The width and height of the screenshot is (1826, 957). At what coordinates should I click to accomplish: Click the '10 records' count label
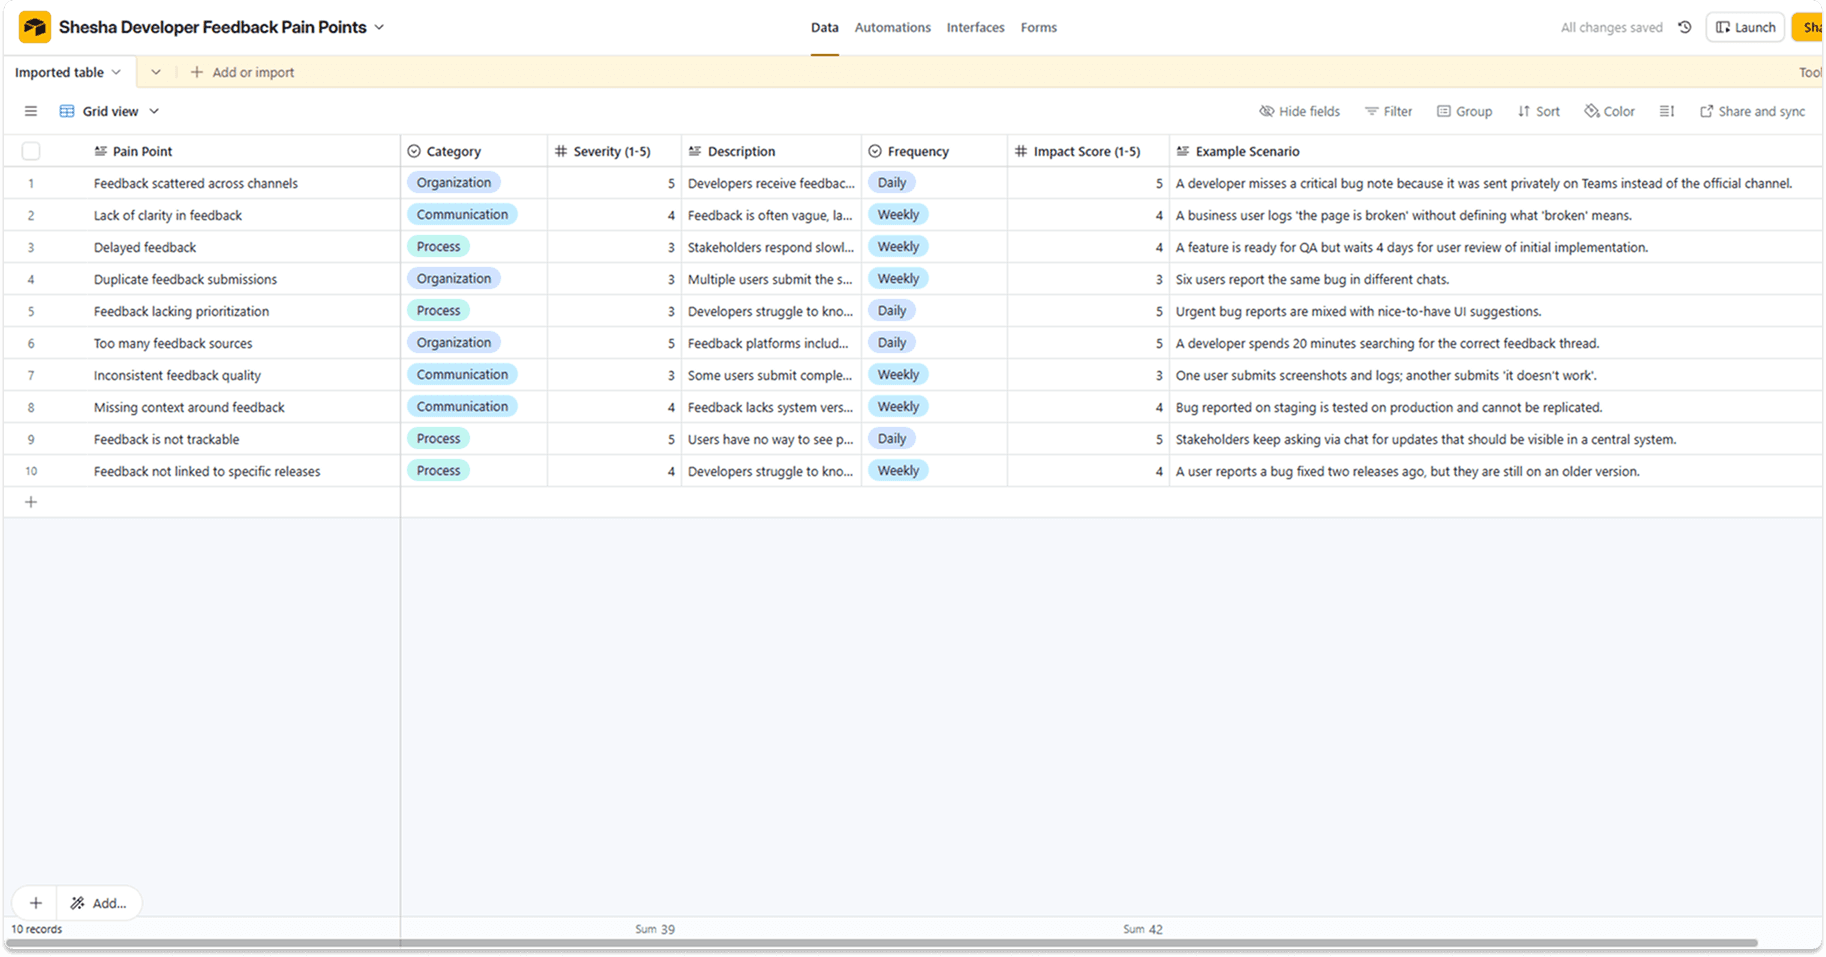pos(37,929)
